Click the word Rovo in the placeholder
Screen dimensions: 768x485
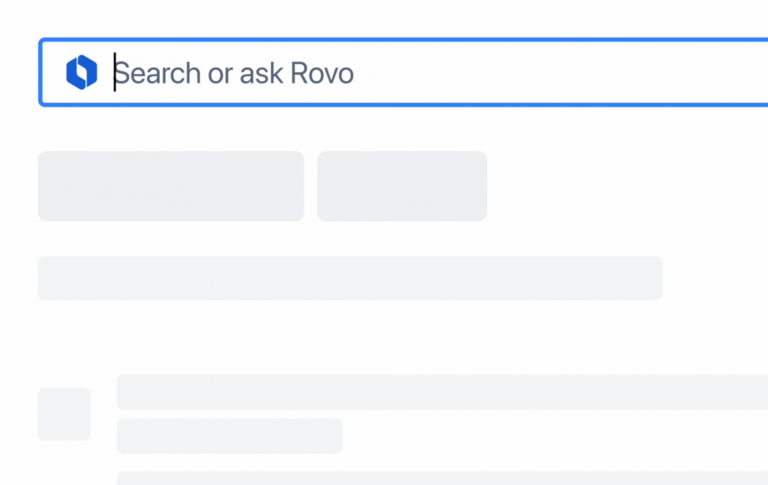pos(322,73)
